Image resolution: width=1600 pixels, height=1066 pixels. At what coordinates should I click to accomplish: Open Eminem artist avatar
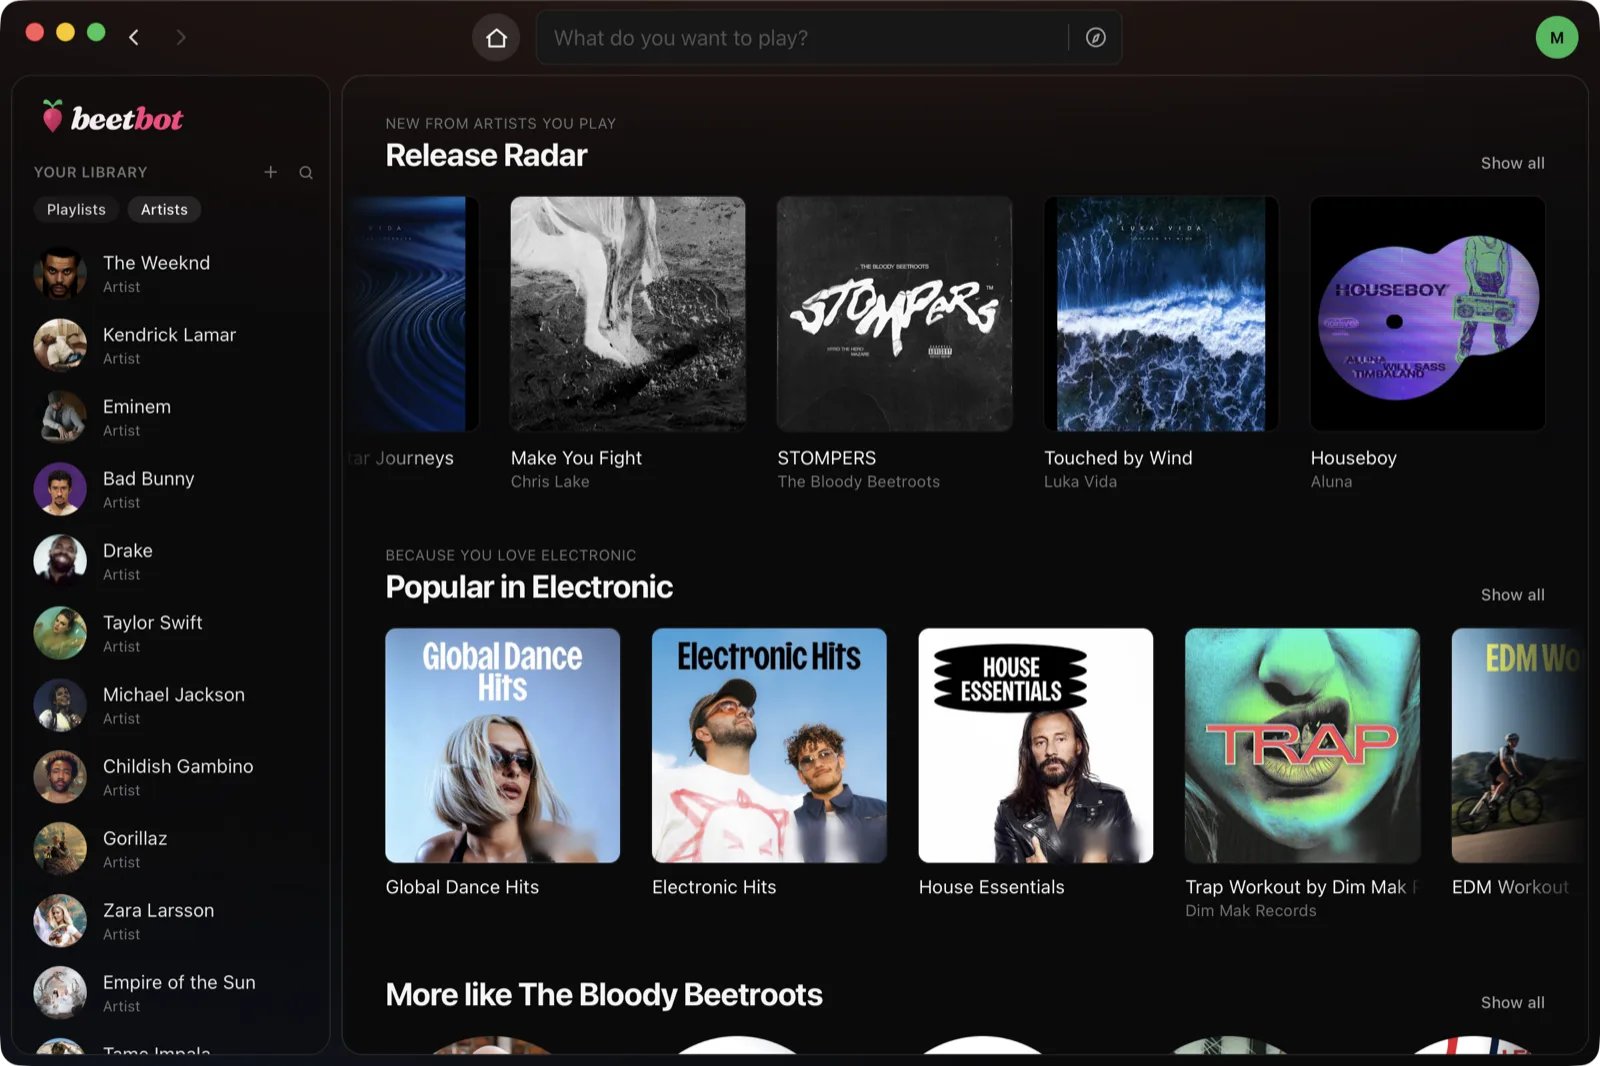[x=60, y=417]
